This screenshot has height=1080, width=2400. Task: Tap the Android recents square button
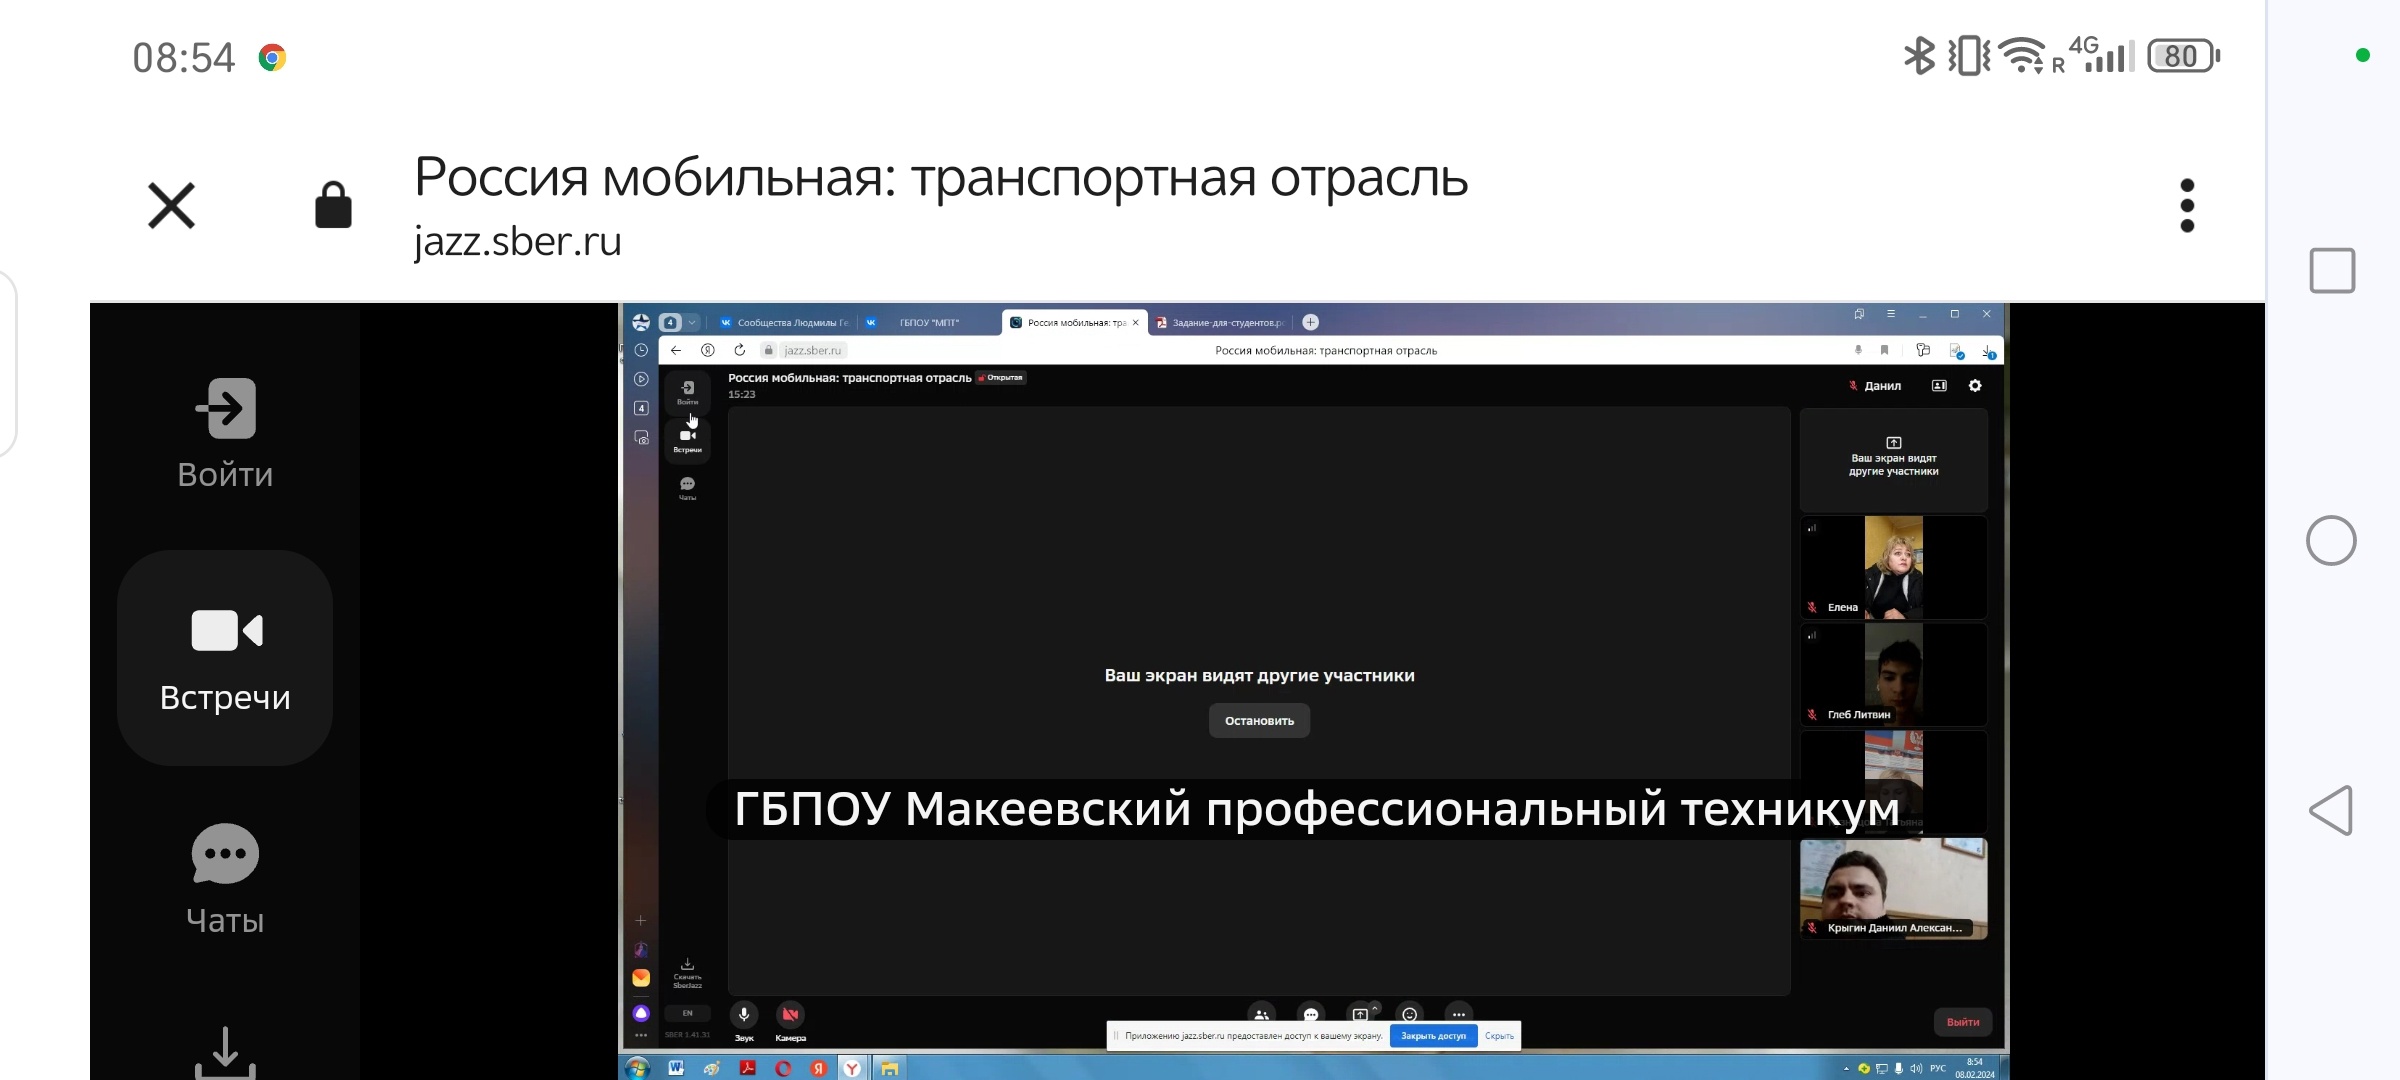[x=2332, y=270]
